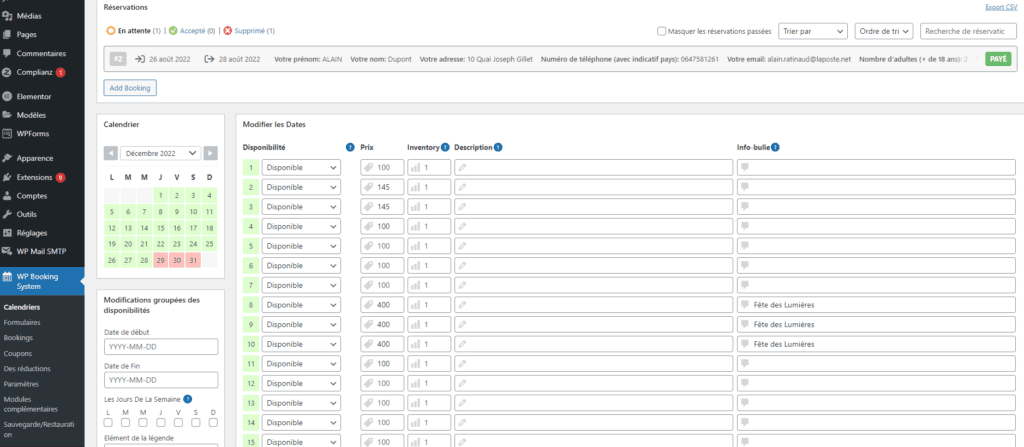The image size is (1024, 447).
Task: Toggle Masquer les réservations passées checkbox
Action: point(662,31)
